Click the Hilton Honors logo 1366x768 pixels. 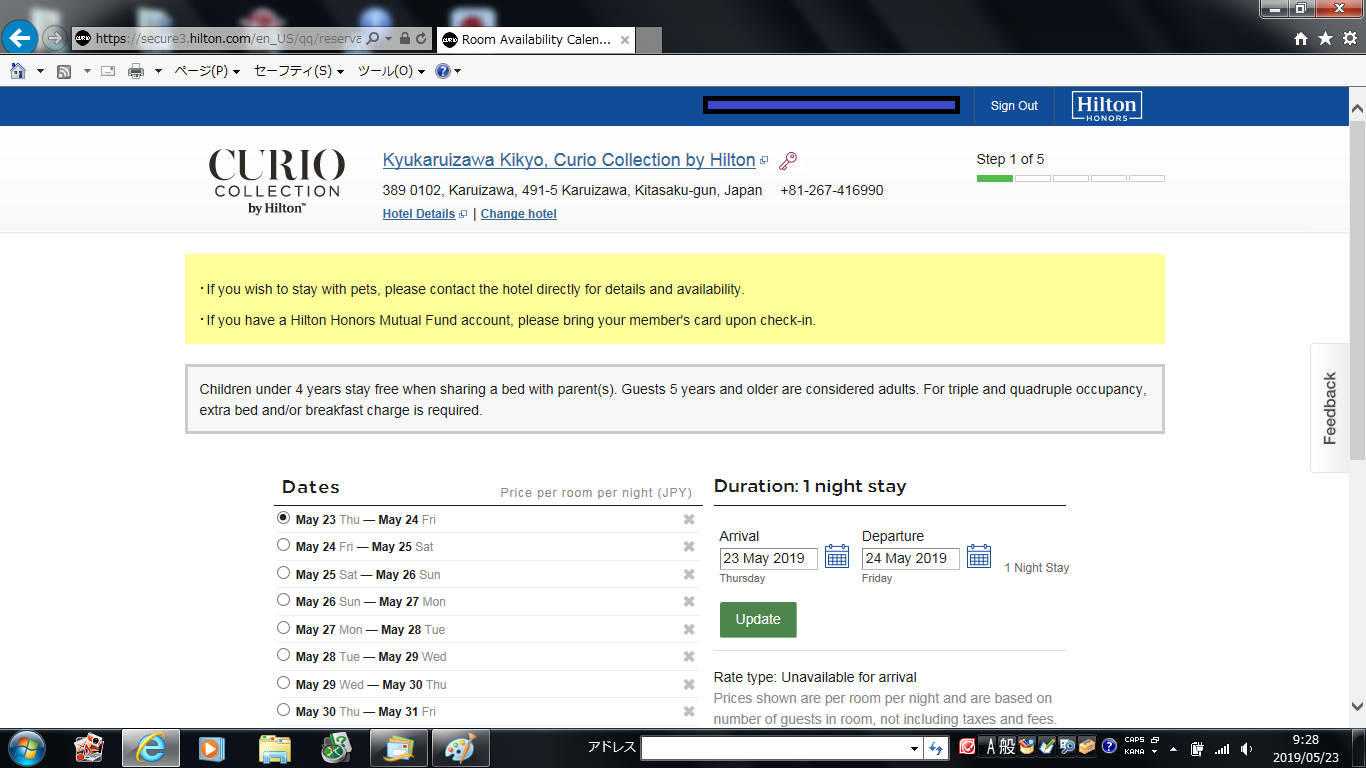click(1106, 106)
